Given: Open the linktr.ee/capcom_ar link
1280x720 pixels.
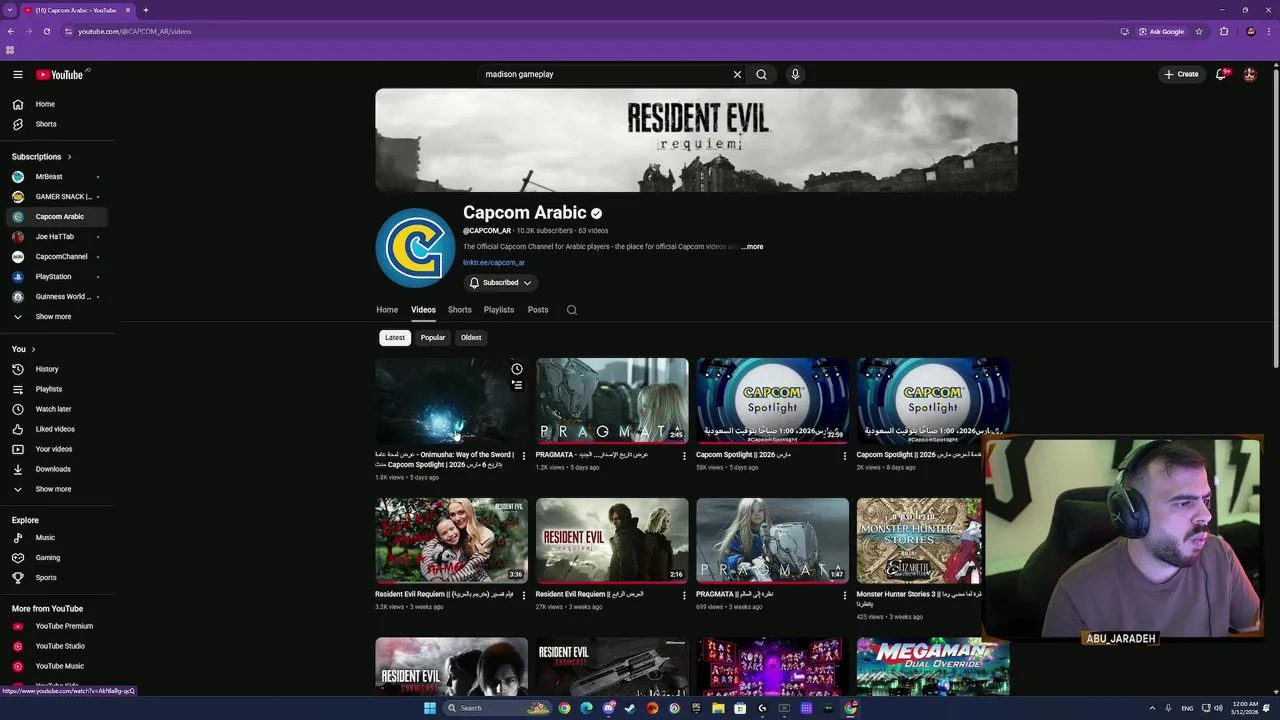Looking at the screenshot, I should point(494,263).
